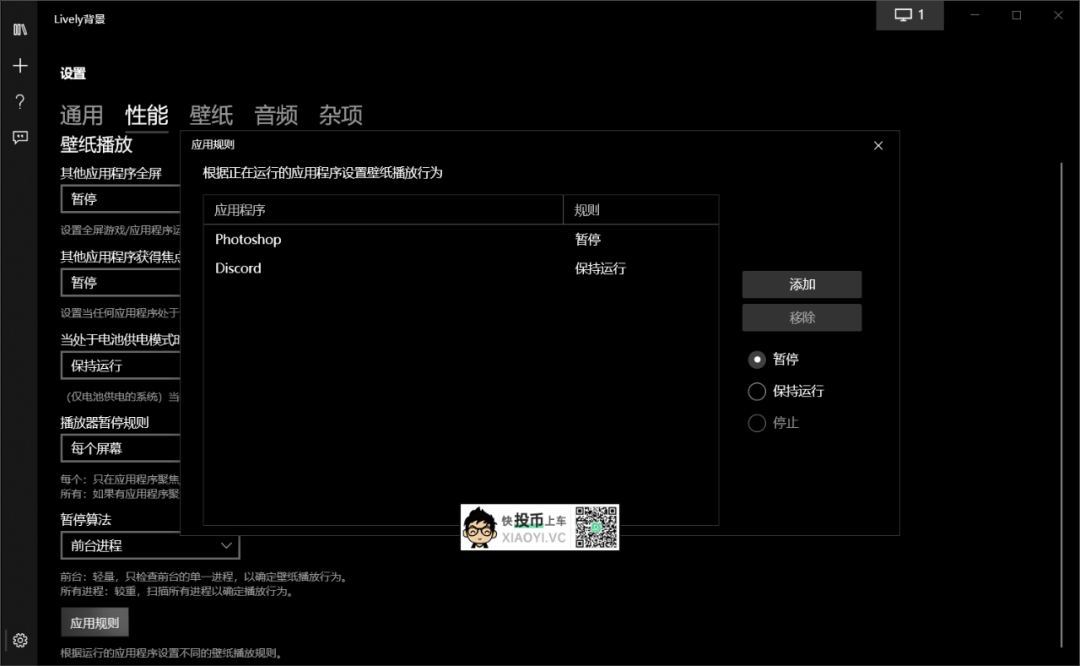This screenshot has height=666, width=1080.
Task: Click the 规则 column header
Action: [x=641, y=210]
